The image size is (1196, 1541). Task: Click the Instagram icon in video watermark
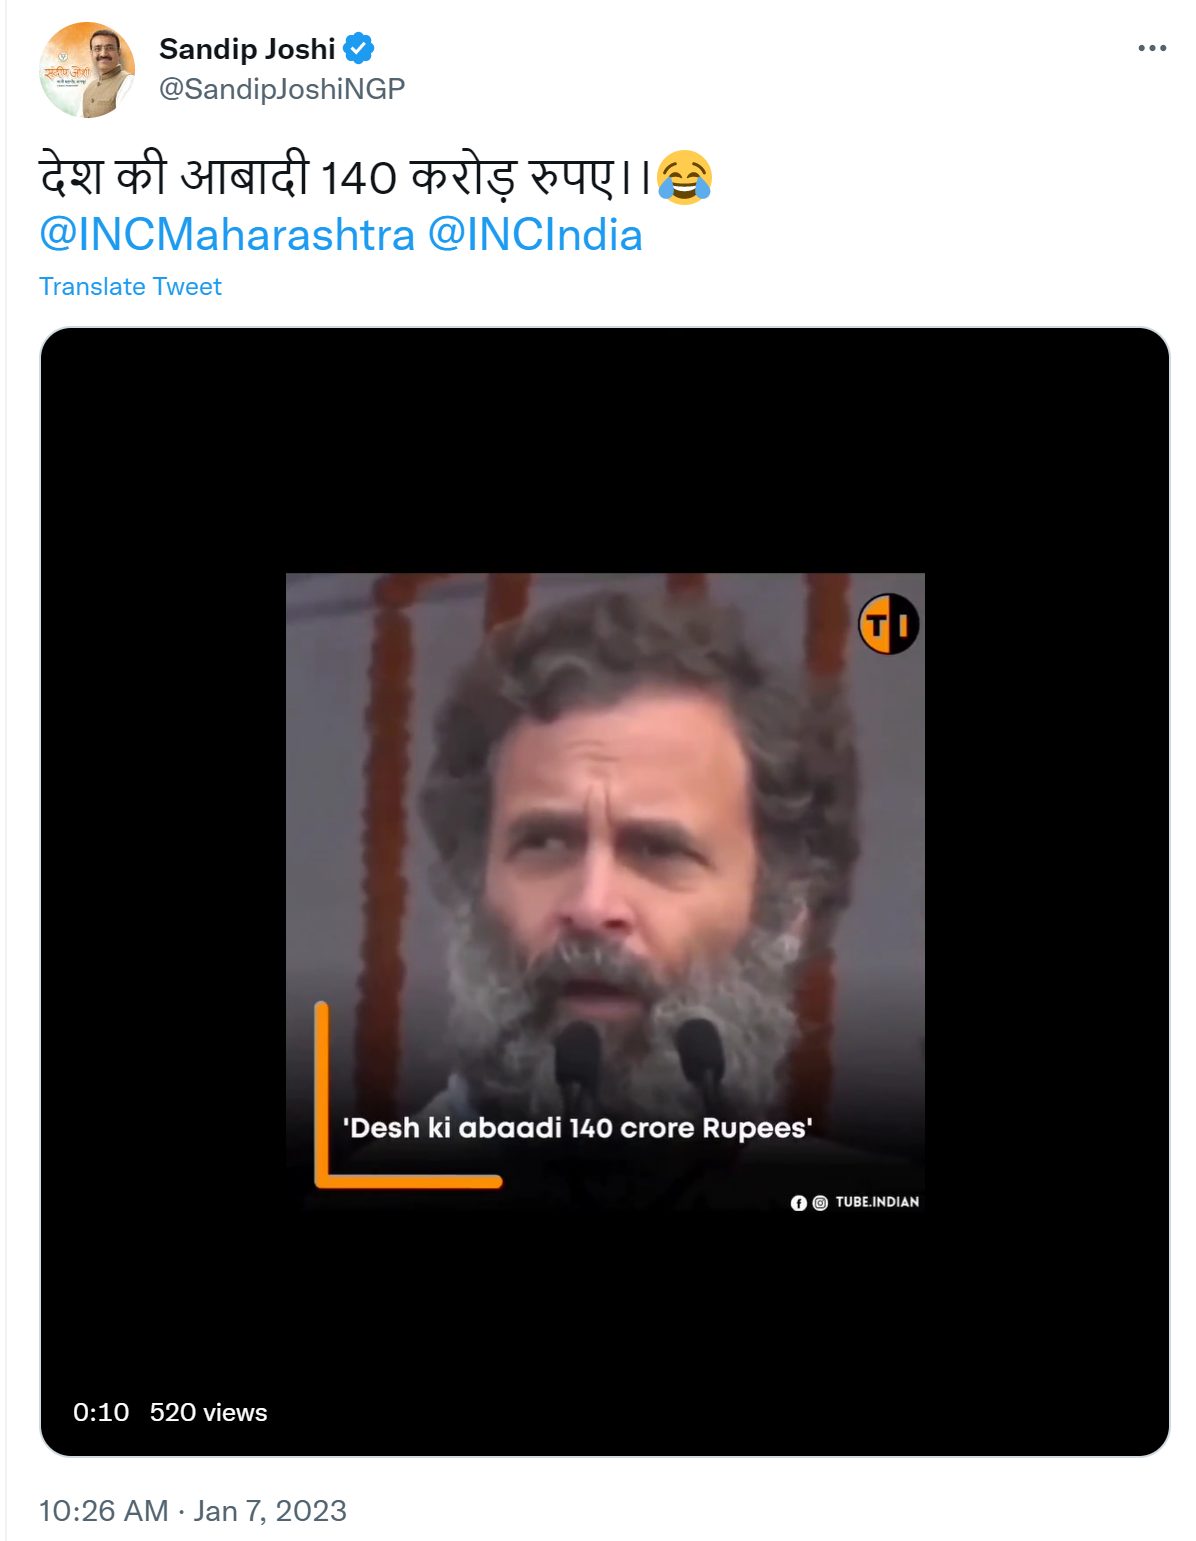(819, 1202)
